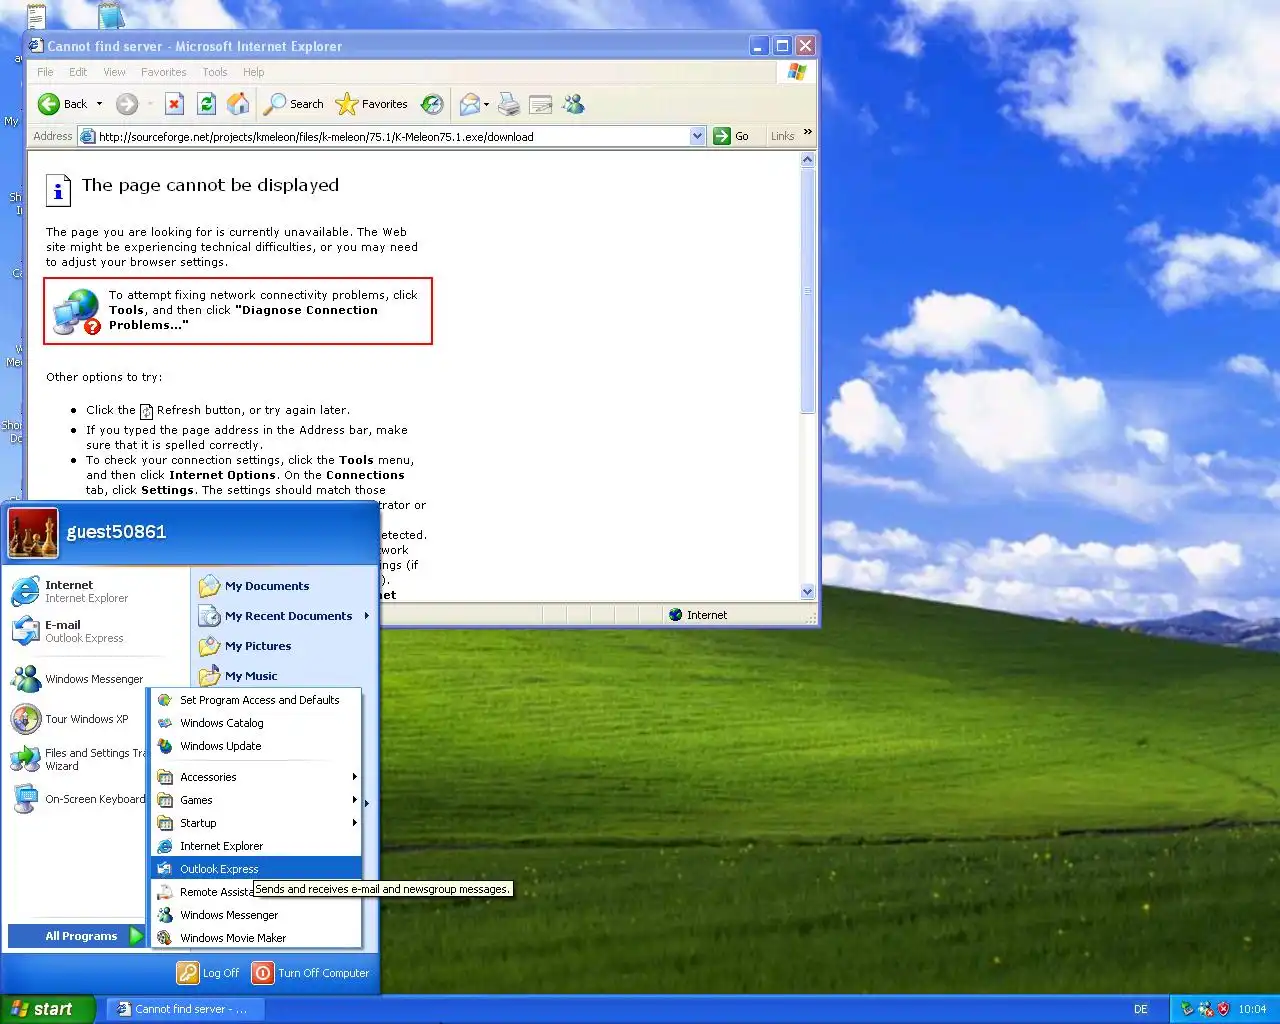The width and height of the screenshot is (1280, 1024).
Task: Click the red security shield tray icon
Action: [x=1223, y=1009]
